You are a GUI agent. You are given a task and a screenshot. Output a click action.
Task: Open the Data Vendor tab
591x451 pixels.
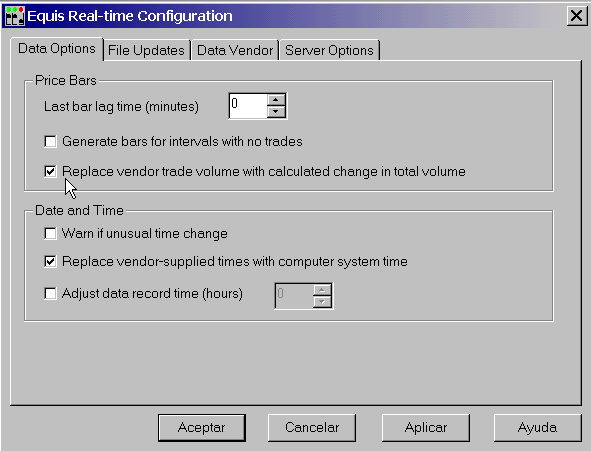pyautogui.click(x=235, y=50)
